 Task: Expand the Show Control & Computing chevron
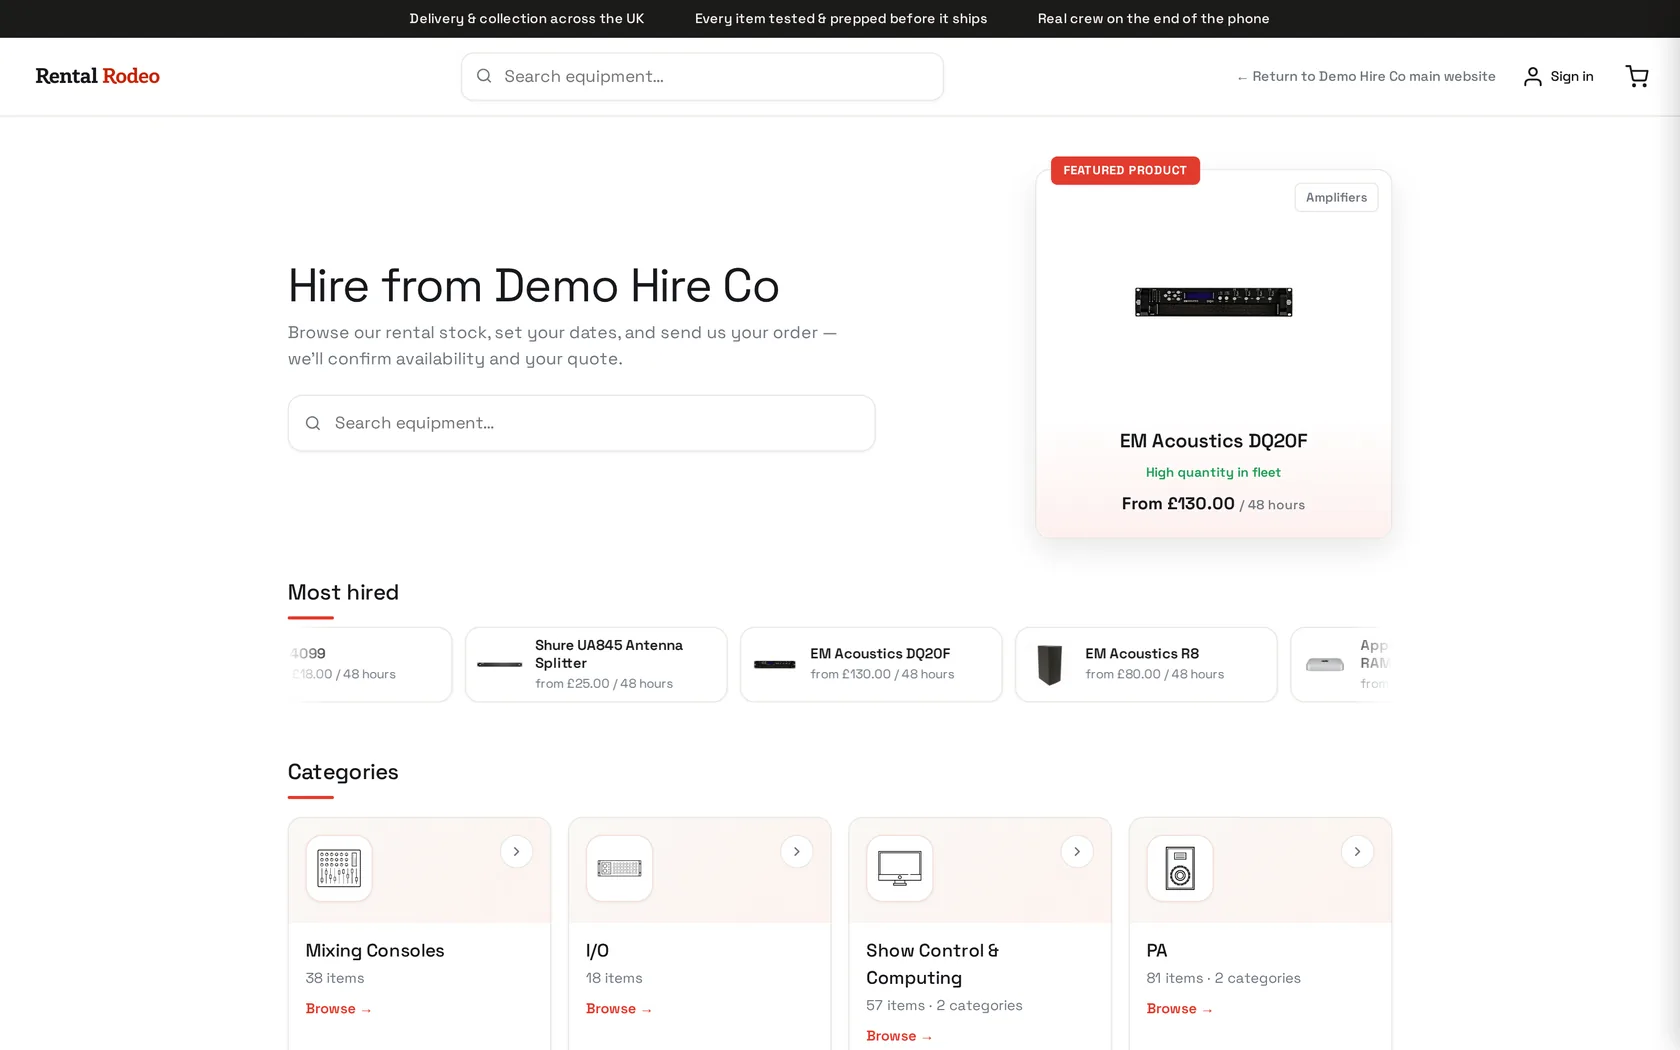[1077, 852]
